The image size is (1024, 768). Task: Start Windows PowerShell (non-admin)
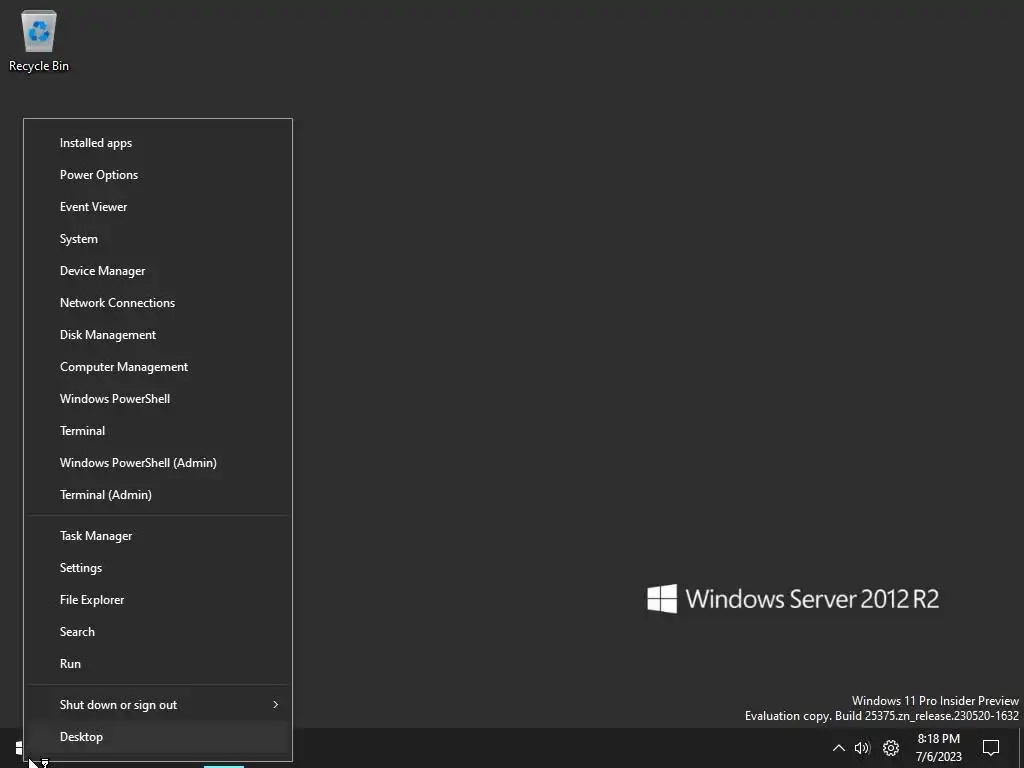tap(158, 399)
